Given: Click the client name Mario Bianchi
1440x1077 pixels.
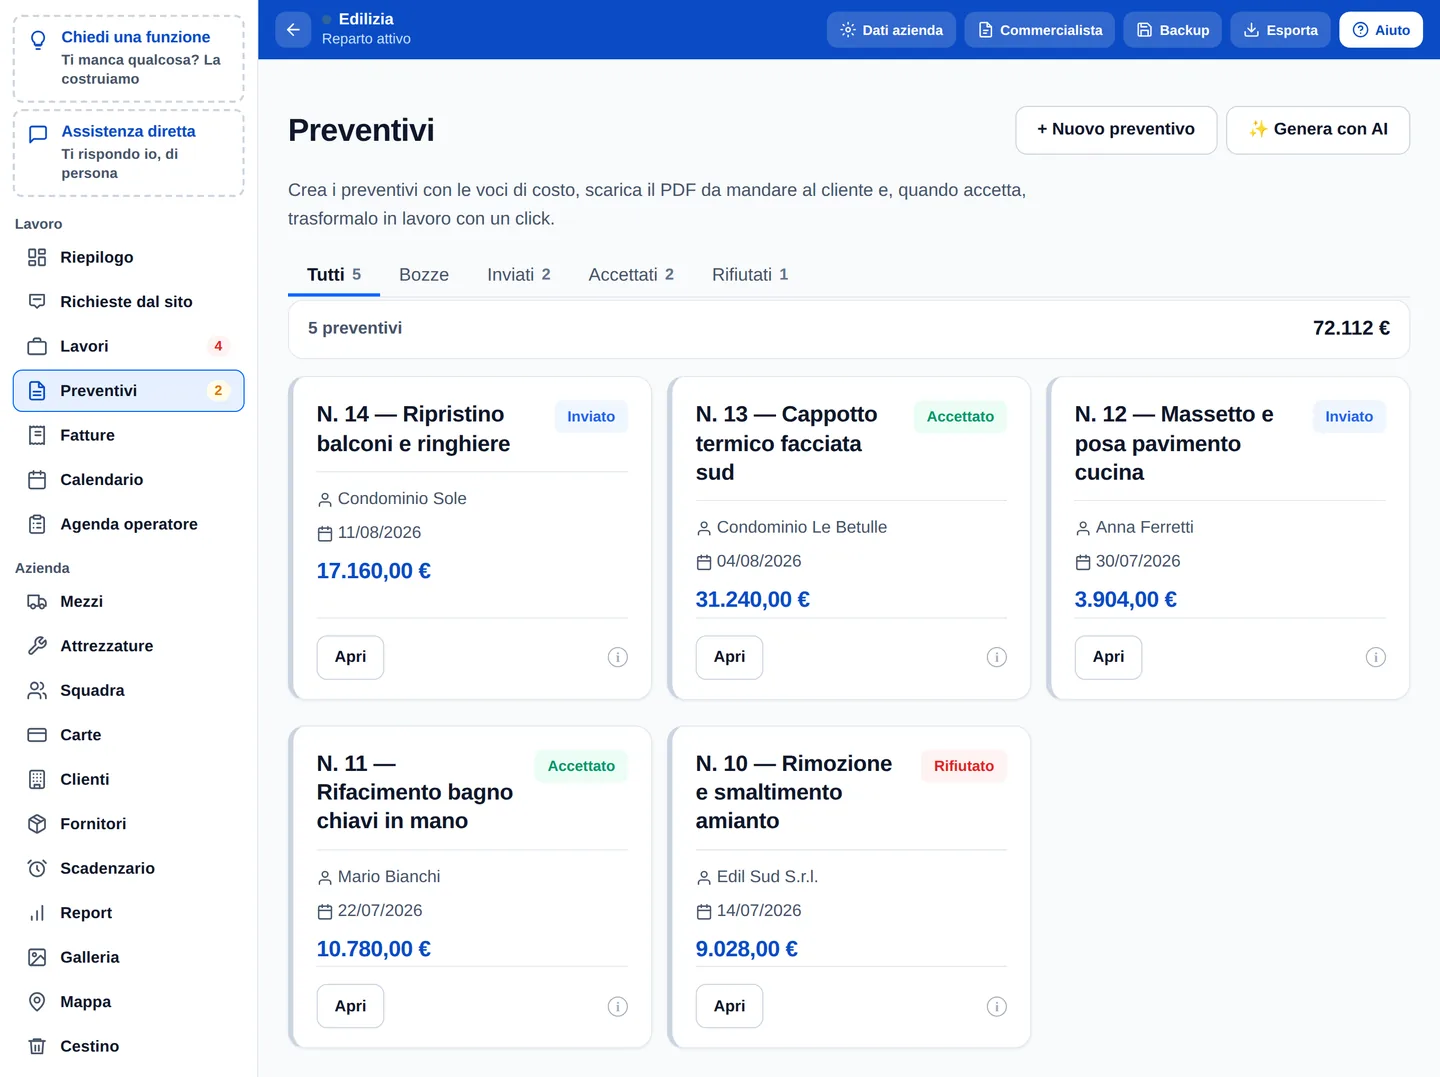Looking at the screenshot, I should click(x=389, y=877).
